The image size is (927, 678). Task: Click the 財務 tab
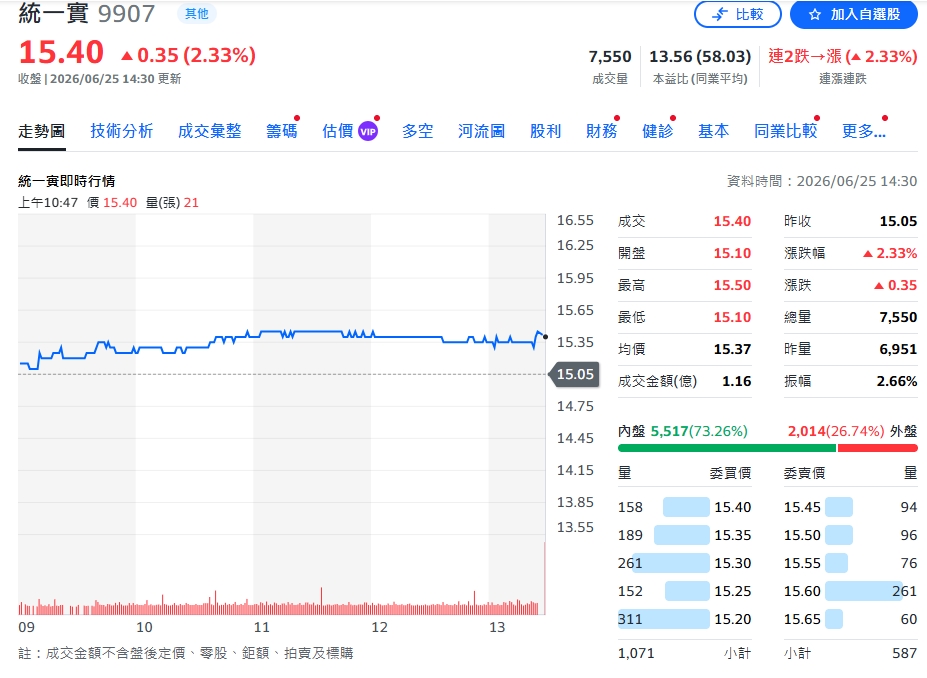[601, 131]
